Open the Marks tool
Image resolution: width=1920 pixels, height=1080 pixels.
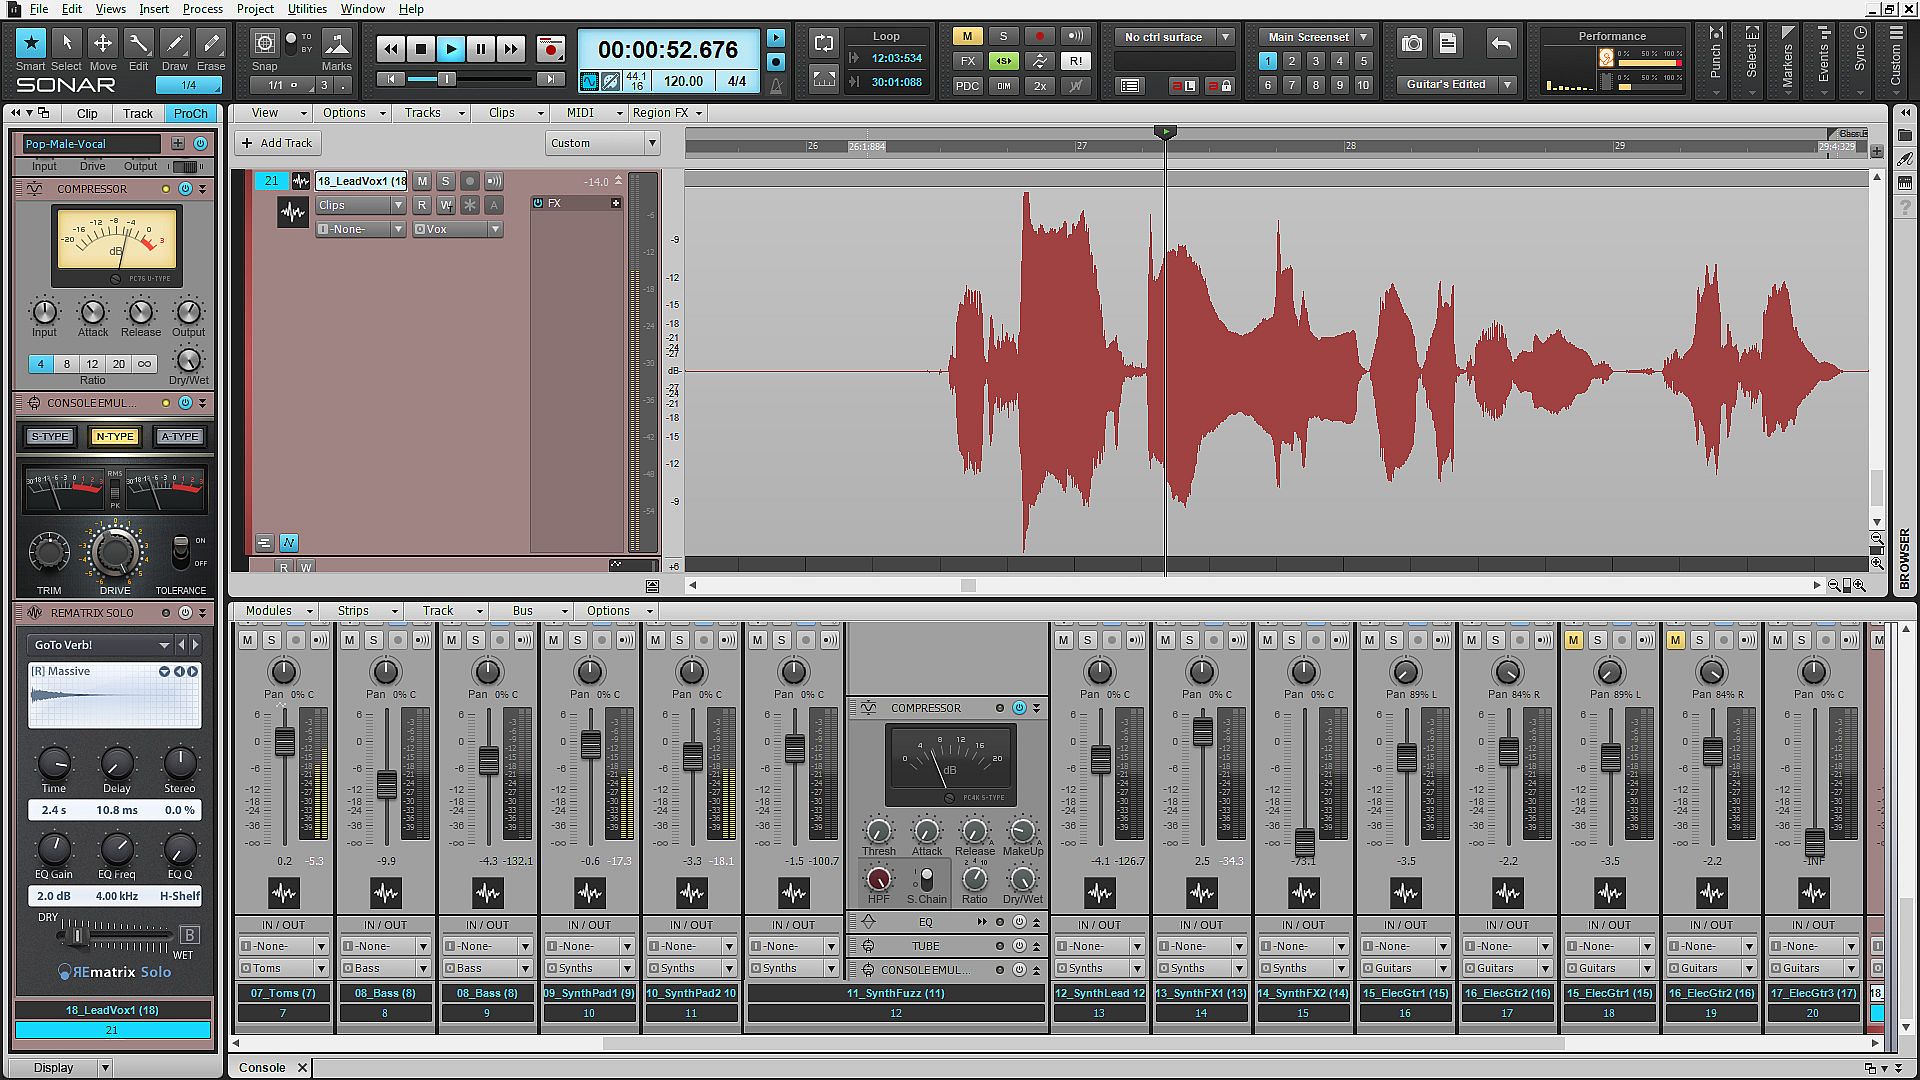(x=336, y=45)
